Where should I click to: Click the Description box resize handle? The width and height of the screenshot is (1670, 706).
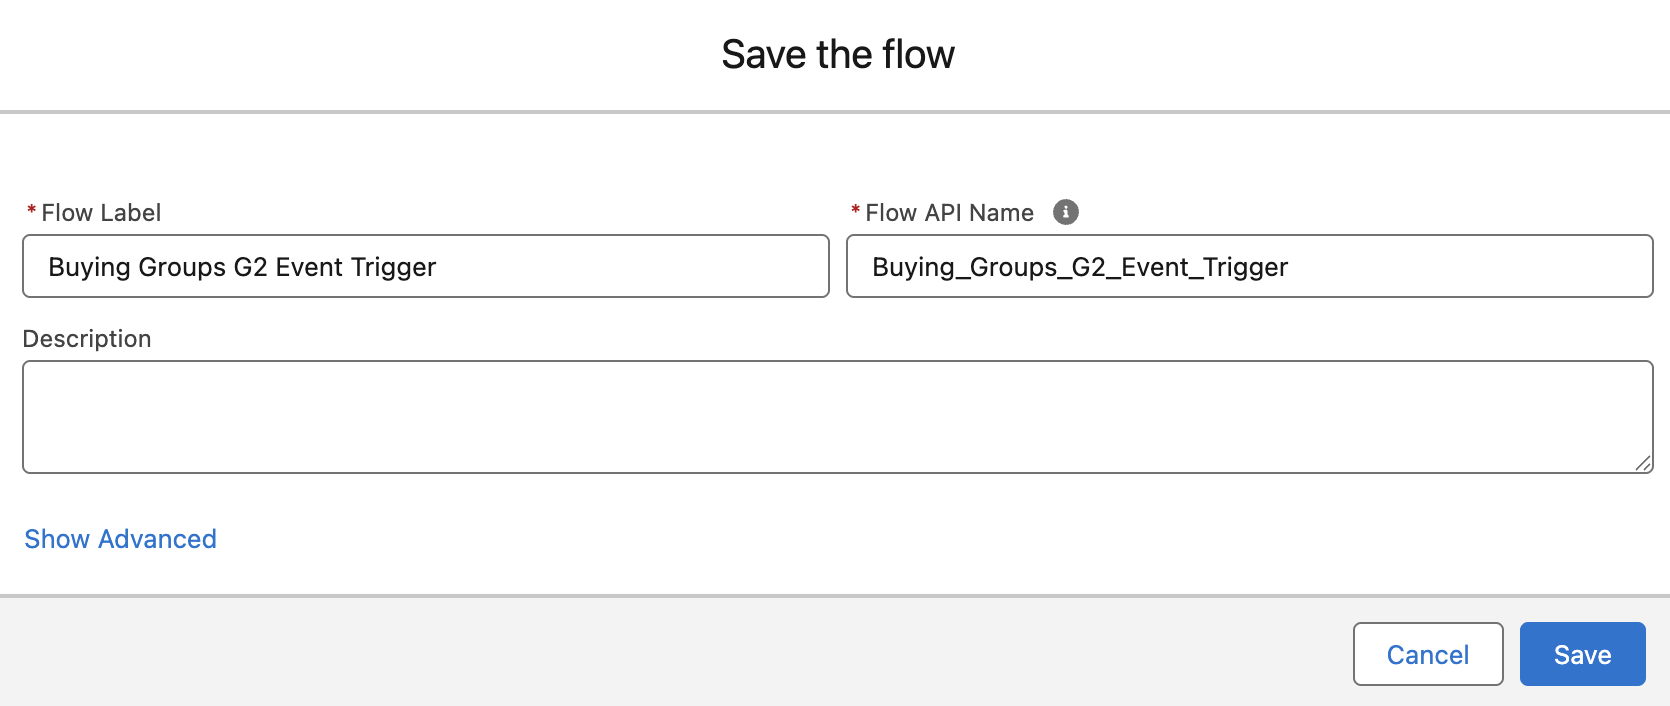click(x=1643, y=463)
